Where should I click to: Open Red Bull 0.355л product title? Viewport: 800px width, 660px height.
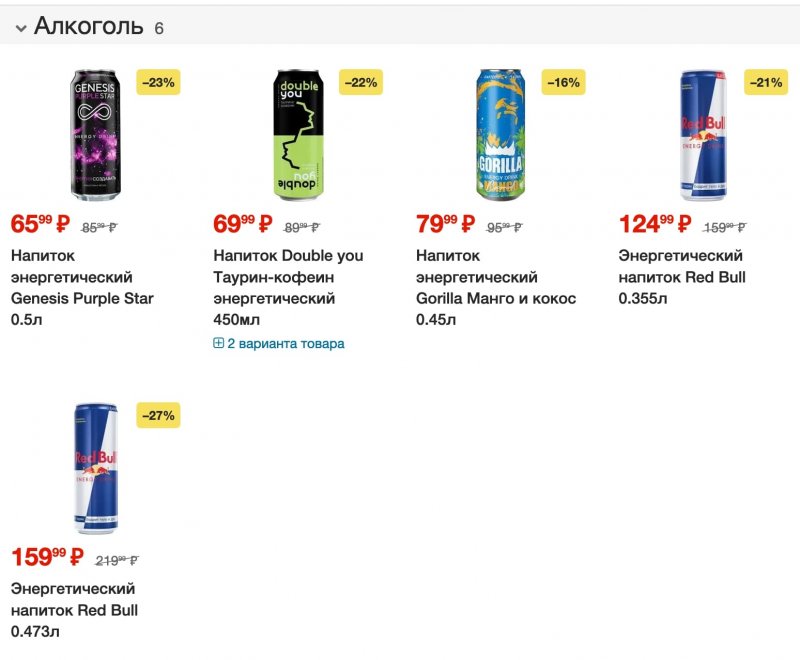coord(682,276)
